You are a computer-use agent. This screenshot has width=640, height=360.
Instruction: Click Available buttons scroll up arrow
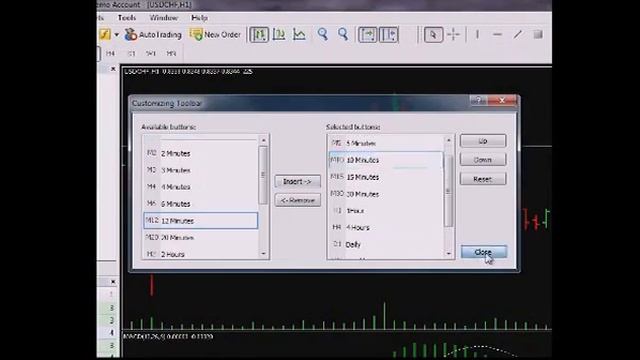[x=263, y=140]
